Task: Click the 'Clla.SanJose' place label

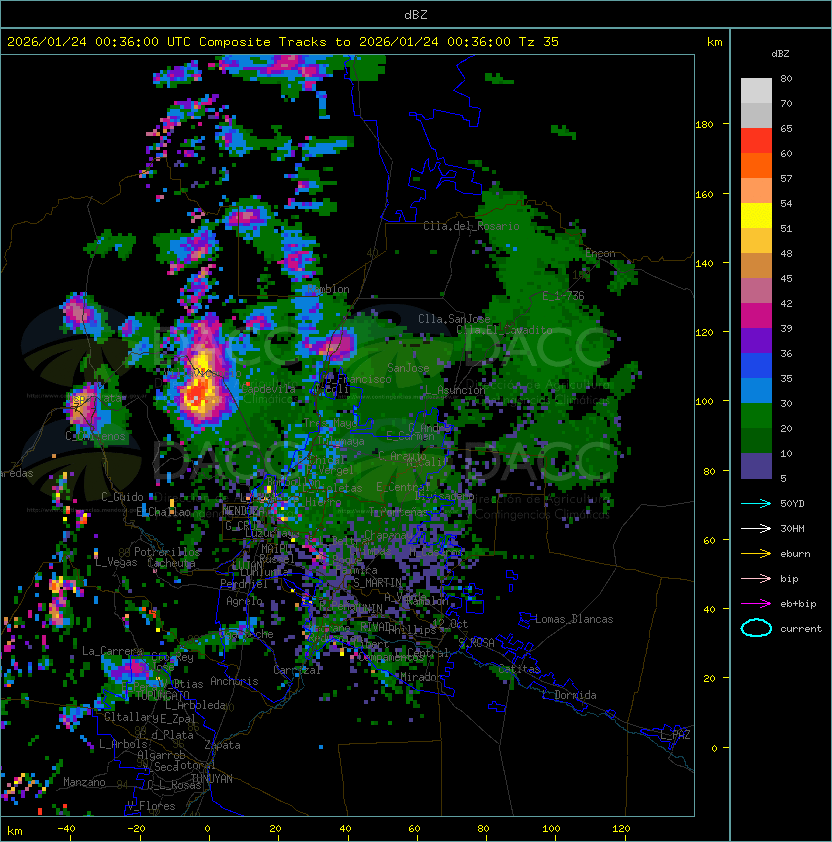Action: pyautogui.click(x=454, y=319)
